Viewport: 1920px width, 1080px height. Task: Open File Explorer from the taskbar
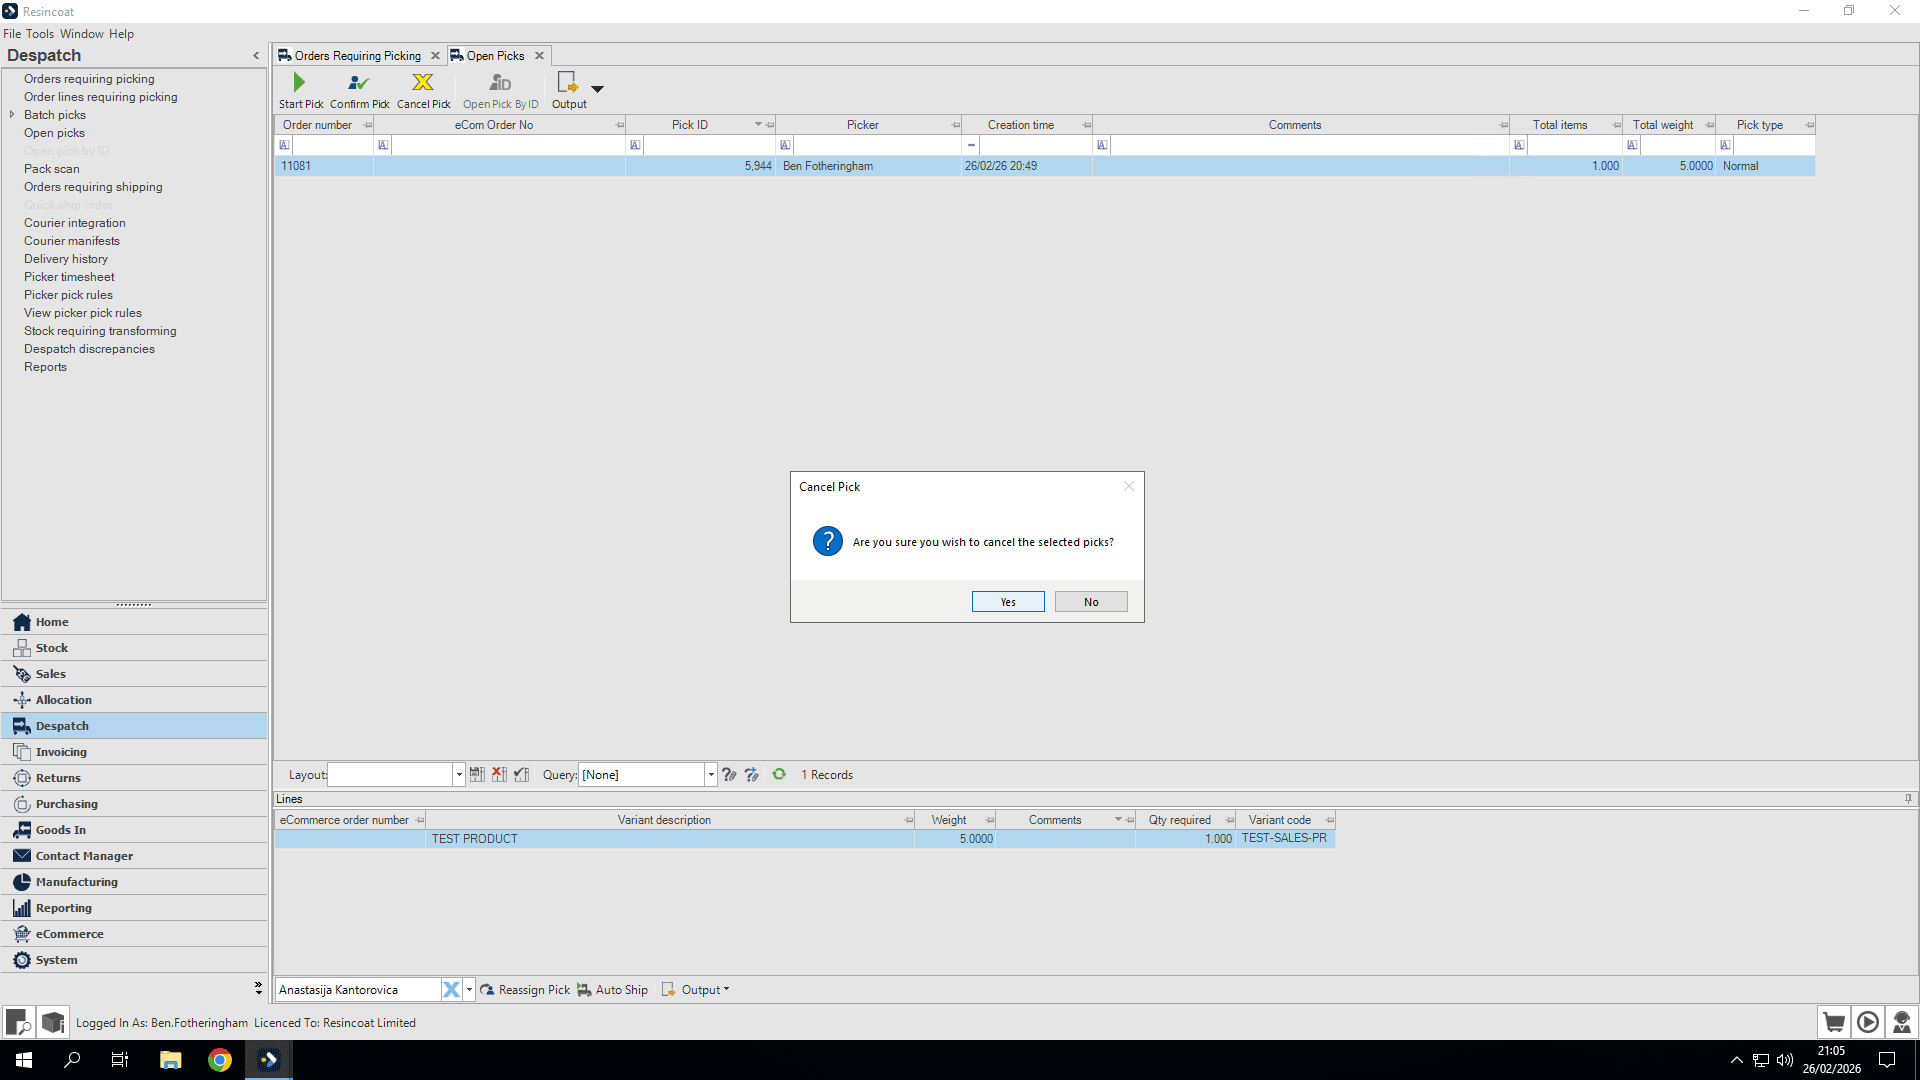coord(171,1060)
